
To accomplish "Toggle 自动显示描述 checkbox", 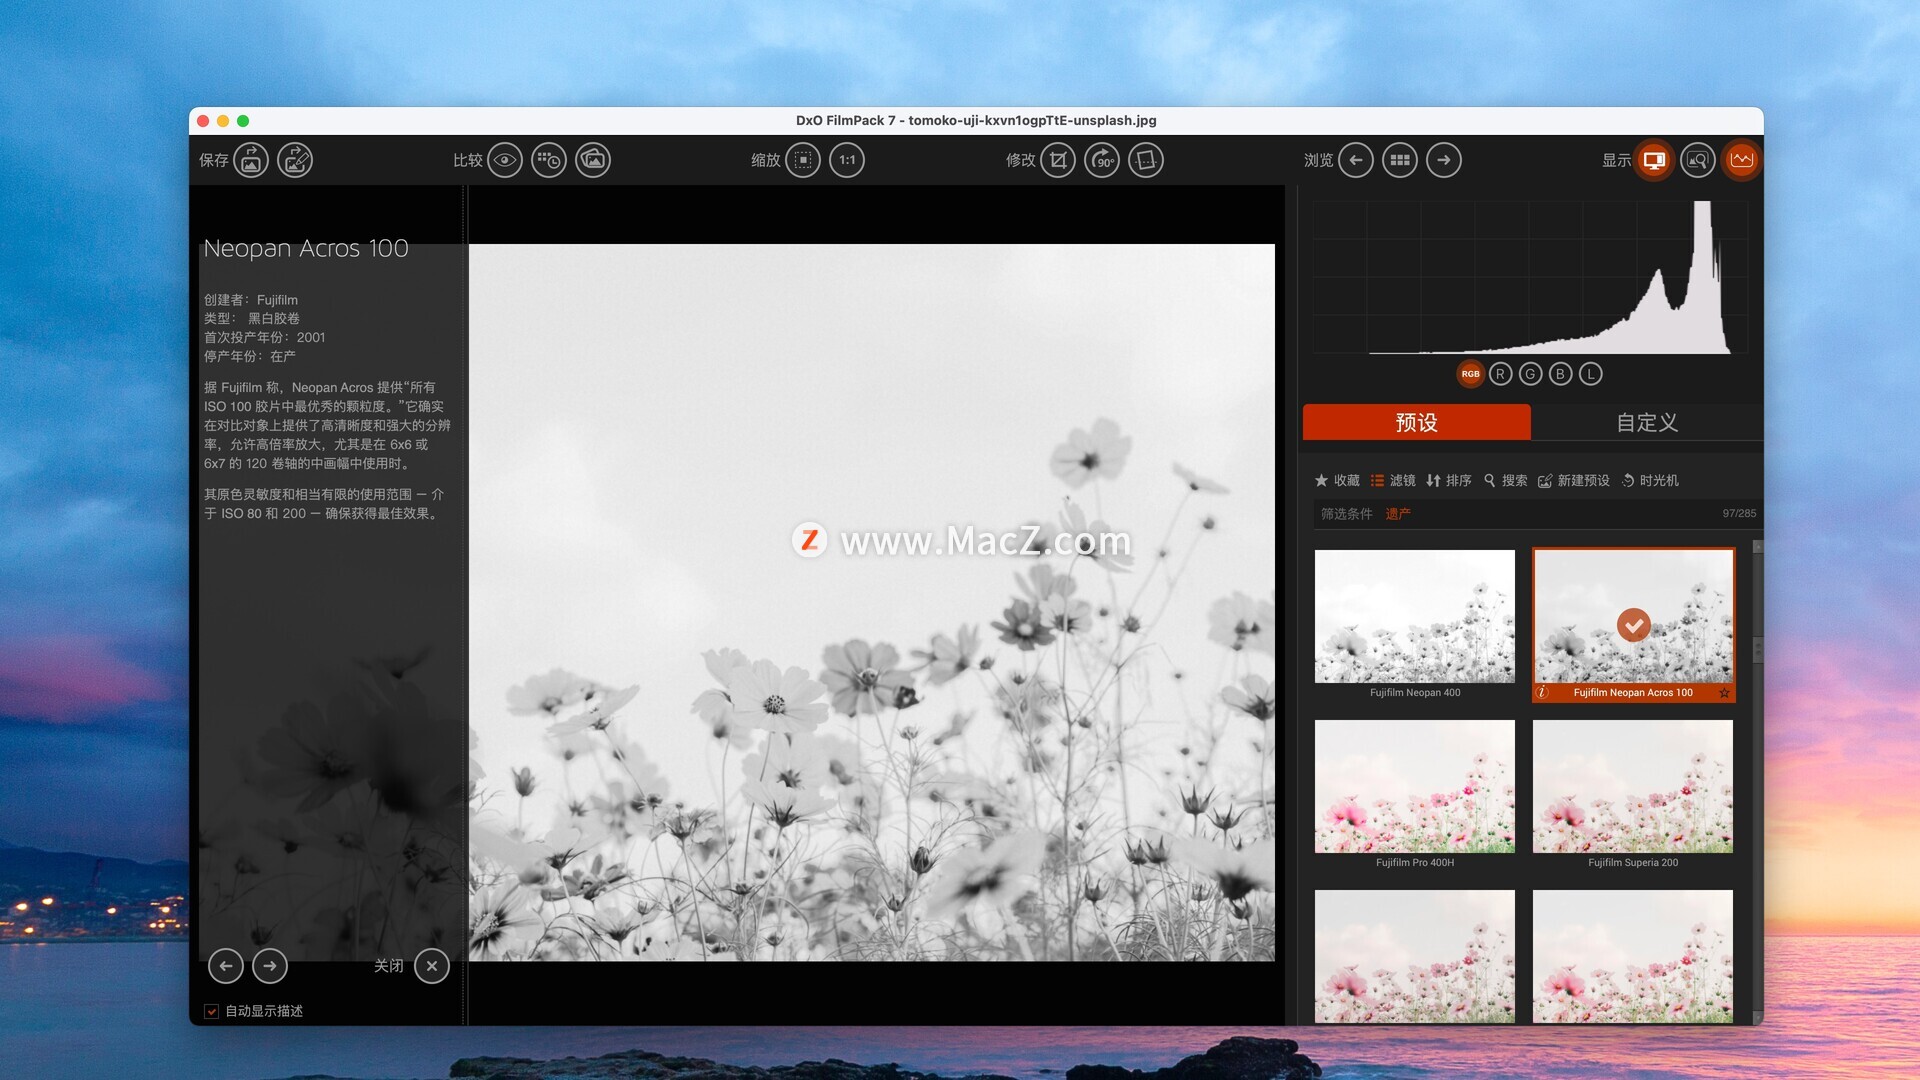I will click(x=212, y=1011).
